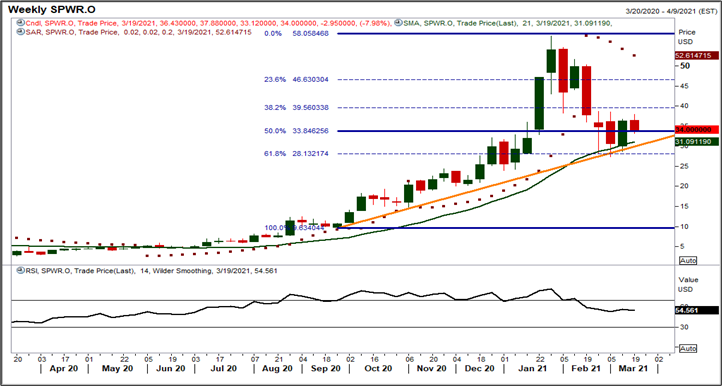Click the 54.561 RSI value tag
The height and width of the screenshot is (386, 722).
[x=697, y=310]
